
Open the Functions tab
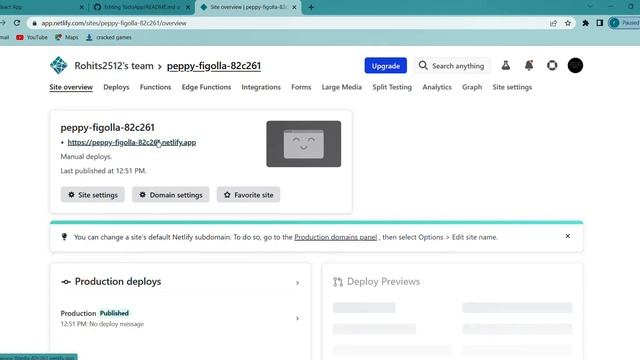[x=155, y=87]
